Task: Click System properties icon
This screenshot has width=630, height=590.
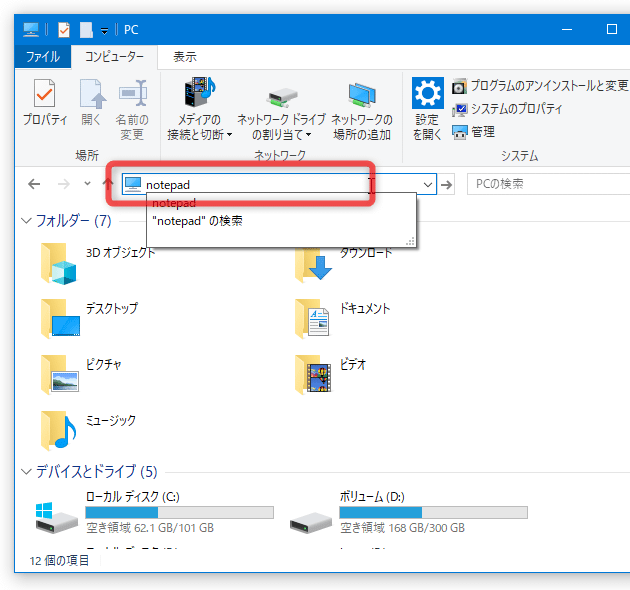Action: (459, 109)
